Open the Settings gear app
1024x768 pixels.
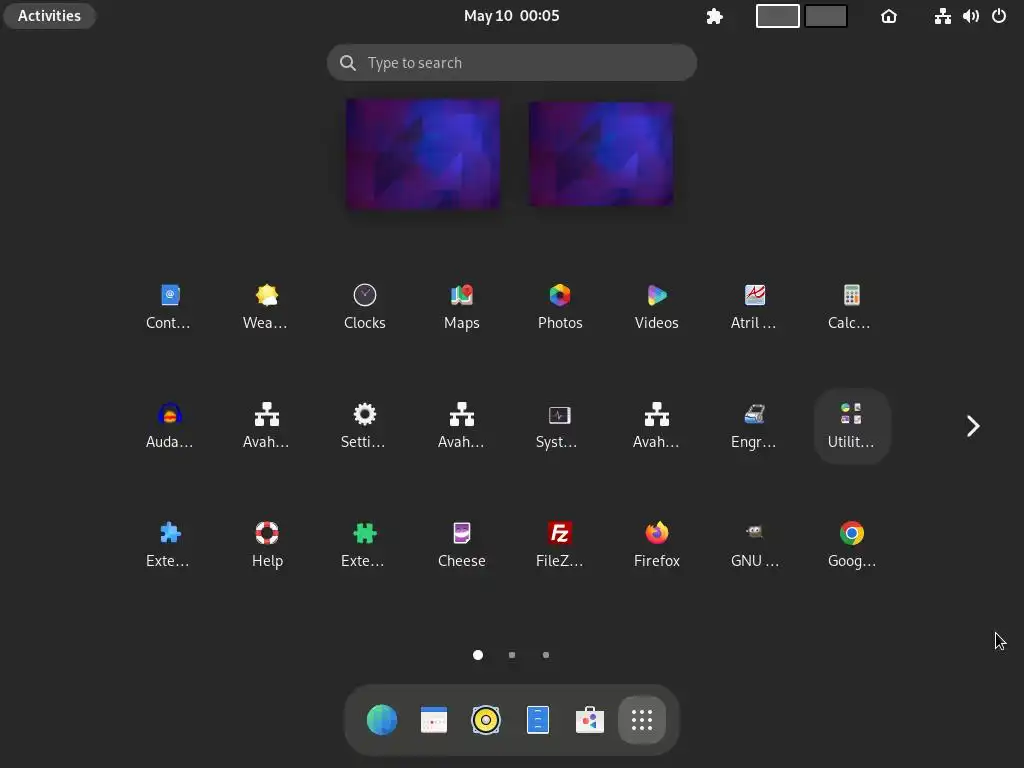pyautogui.click(x=364, y=426)
